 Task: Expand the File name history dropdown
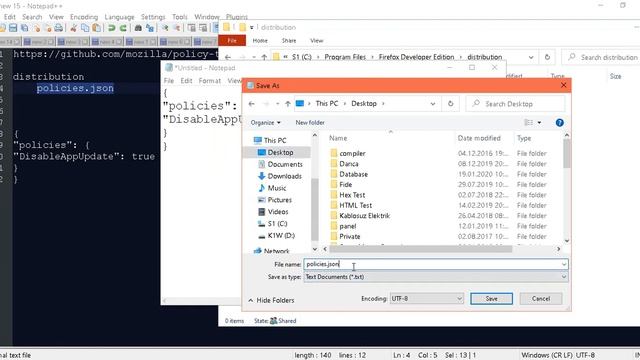(564, 264)
